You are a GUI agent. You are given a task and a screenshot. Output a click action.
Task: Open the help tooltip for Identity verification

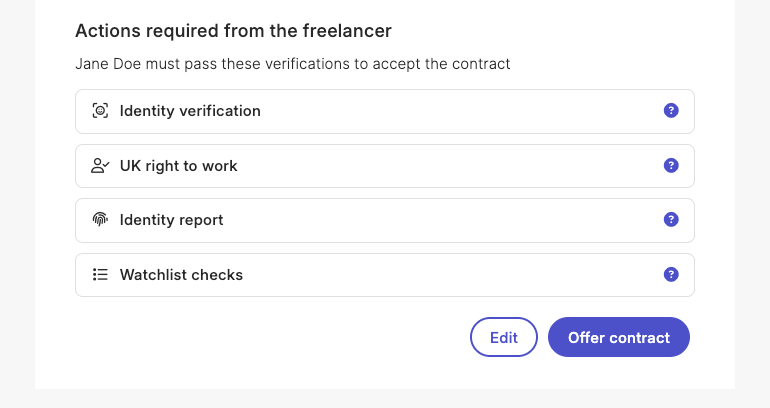(x=671, y=110)
